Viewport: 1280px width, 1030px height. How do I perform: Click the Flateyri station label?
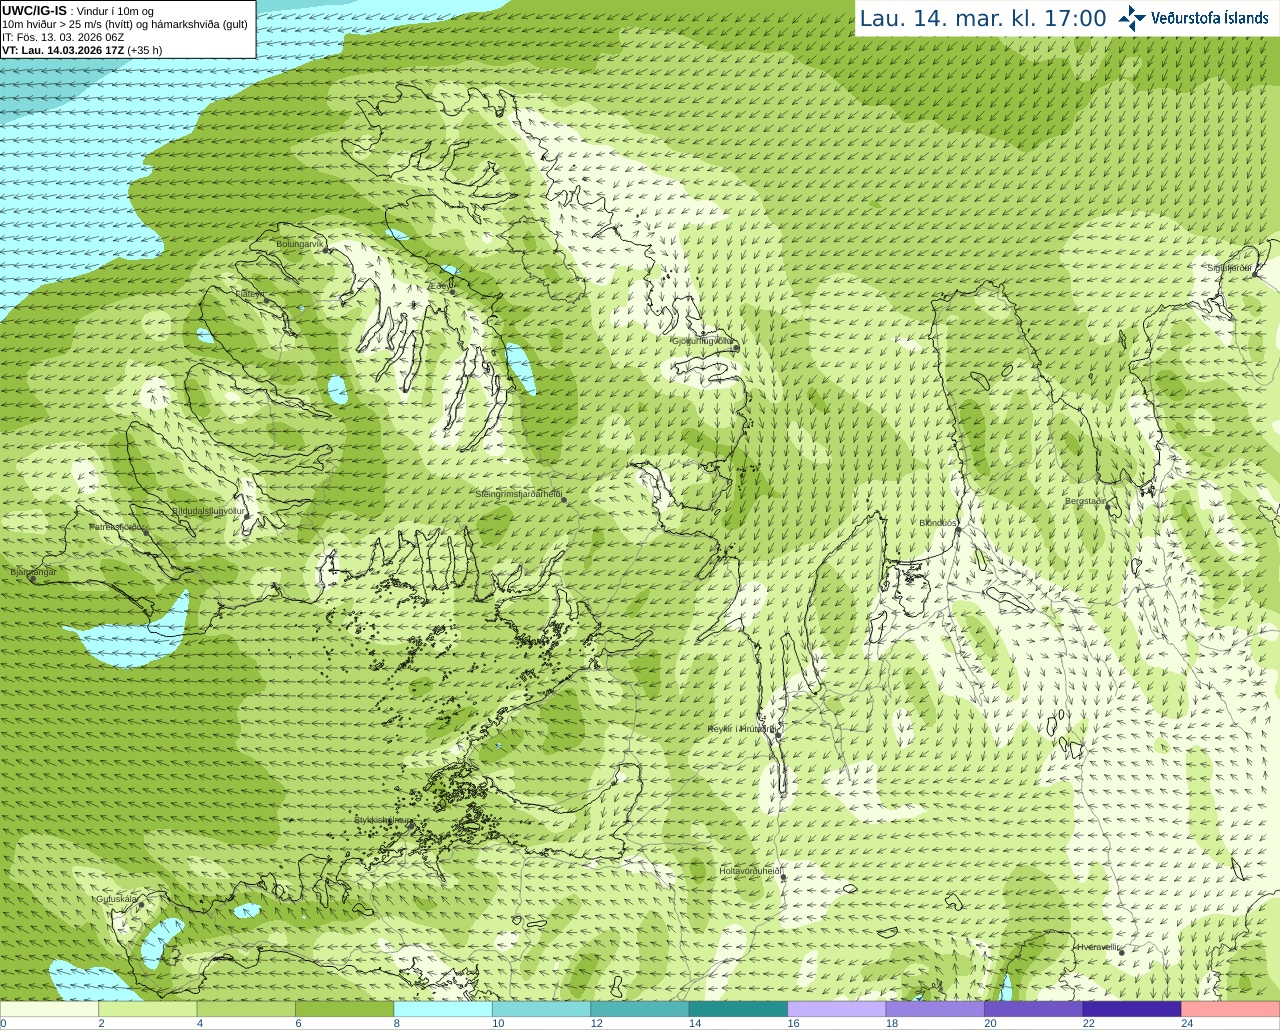pos(250,294)
